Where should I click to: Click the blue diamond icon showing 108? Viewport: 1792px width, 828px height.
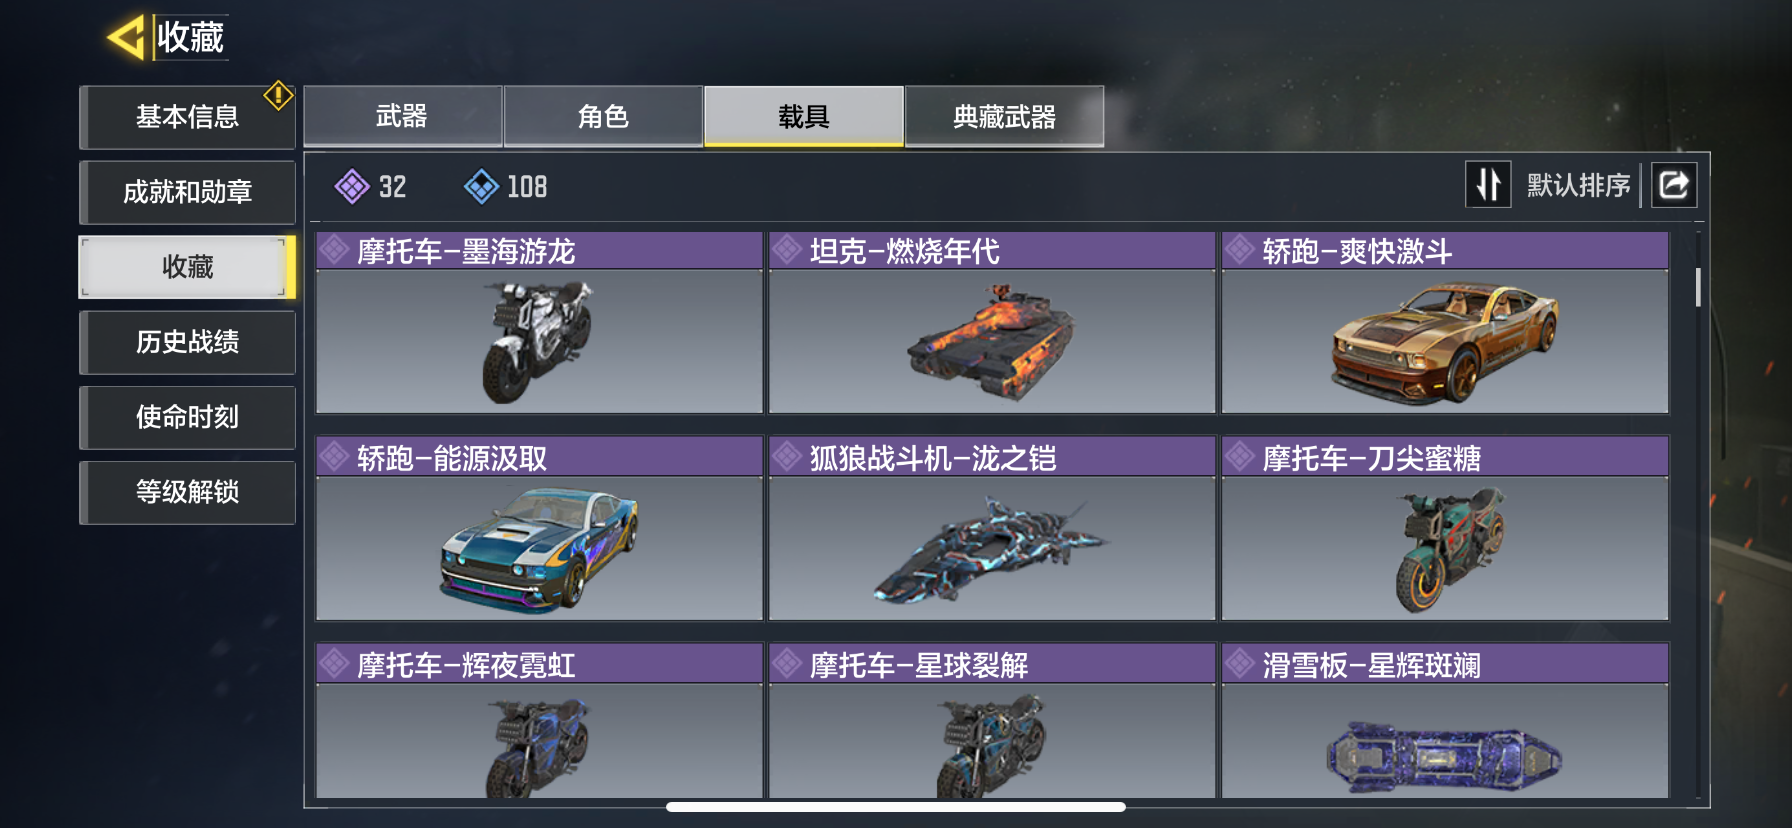(x=481, y=186)
